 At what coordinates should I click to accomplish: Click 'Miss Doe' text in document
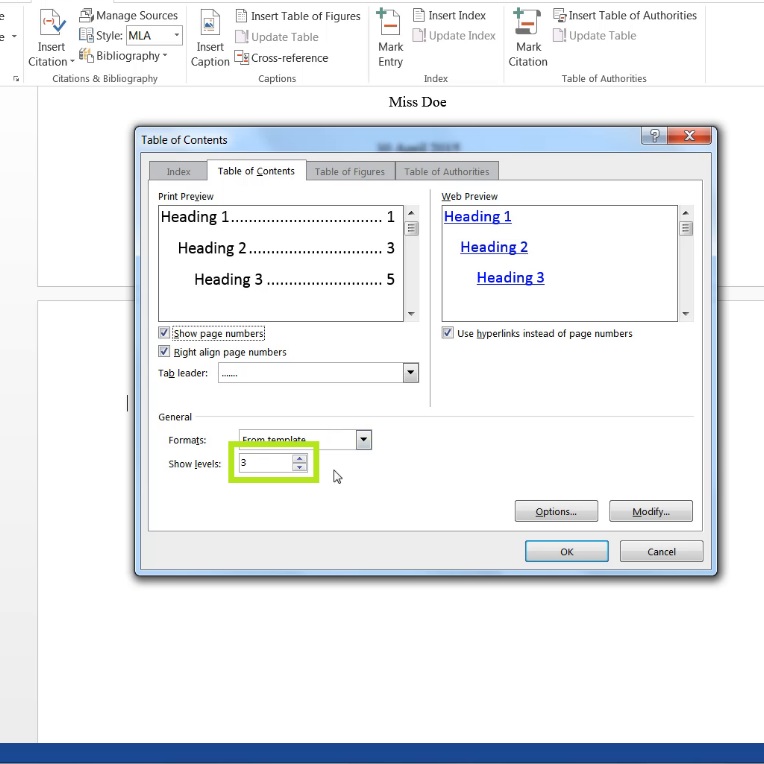tap(418, 102)
